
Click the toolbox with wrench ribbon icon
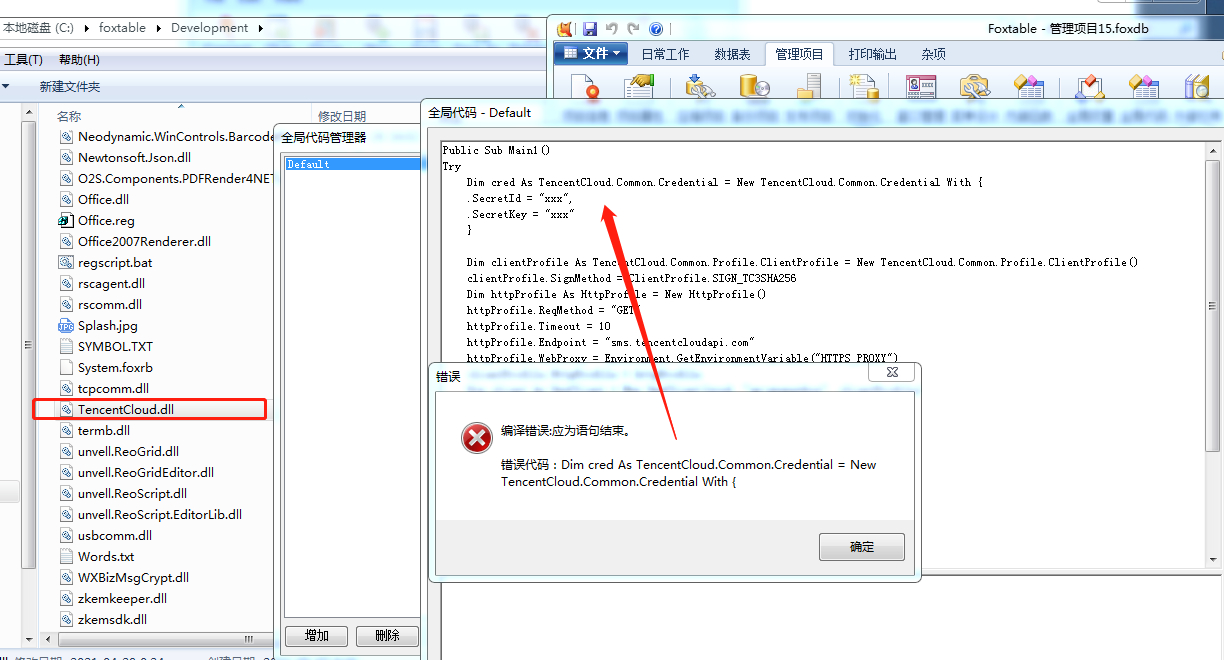pos(974,86)
